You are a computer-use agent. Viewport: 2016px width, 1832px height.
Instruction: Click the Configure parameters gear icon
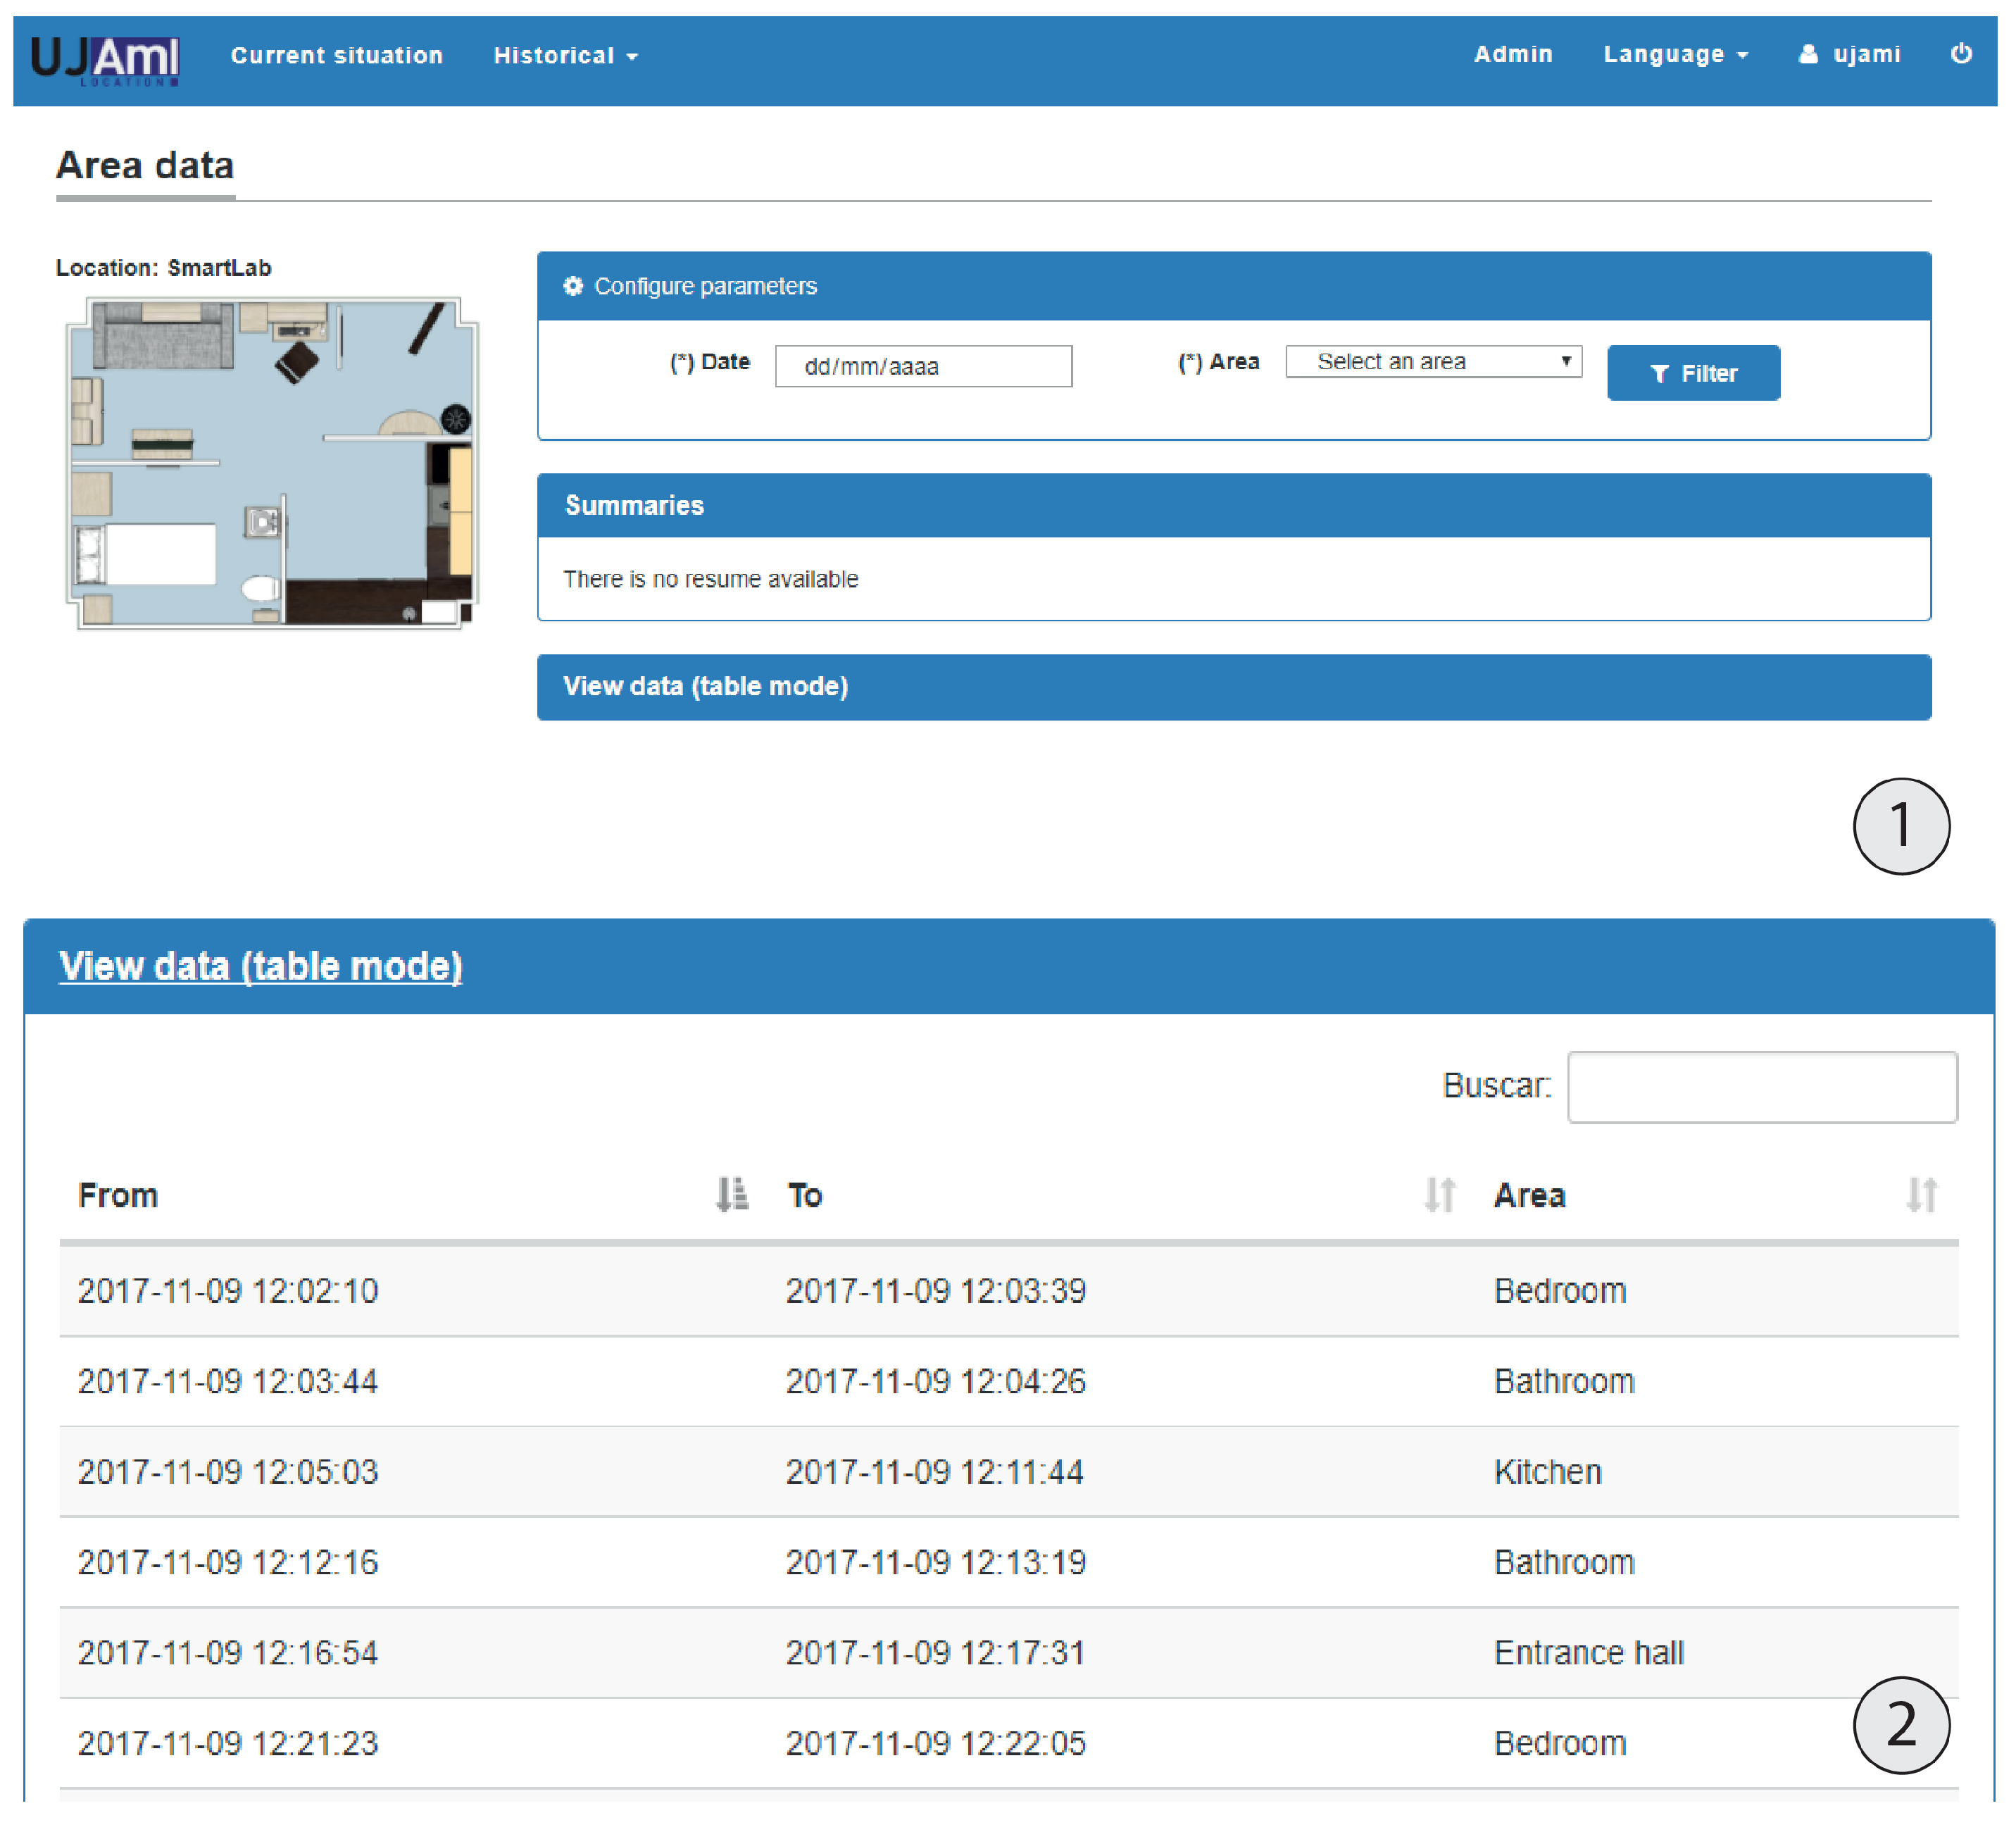(x=573, y=286)
